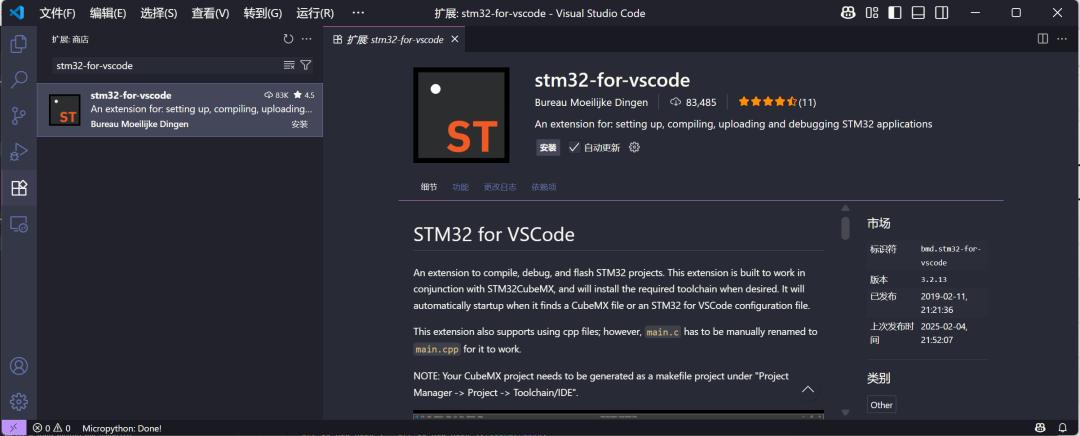Open Copilot status icon in status bar
The image size is (1080, 436).
[x=1040, y=428]
